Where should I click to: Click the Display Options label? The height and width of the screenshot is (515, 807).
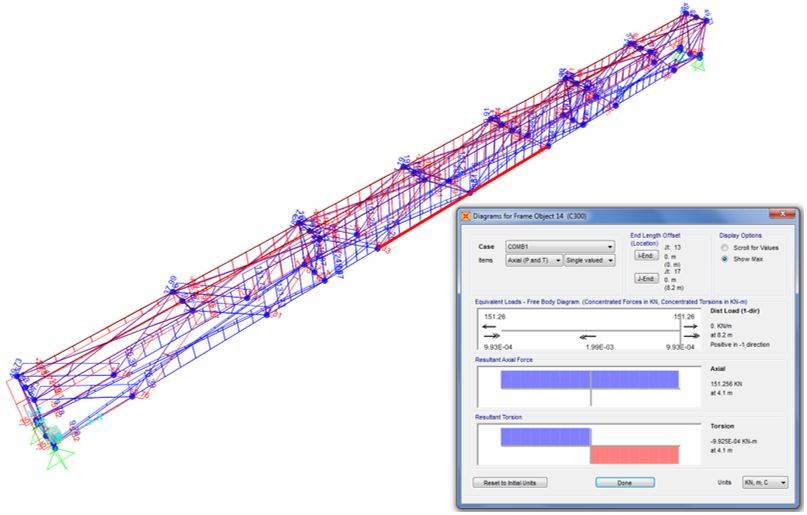click(x=741, y=236)
